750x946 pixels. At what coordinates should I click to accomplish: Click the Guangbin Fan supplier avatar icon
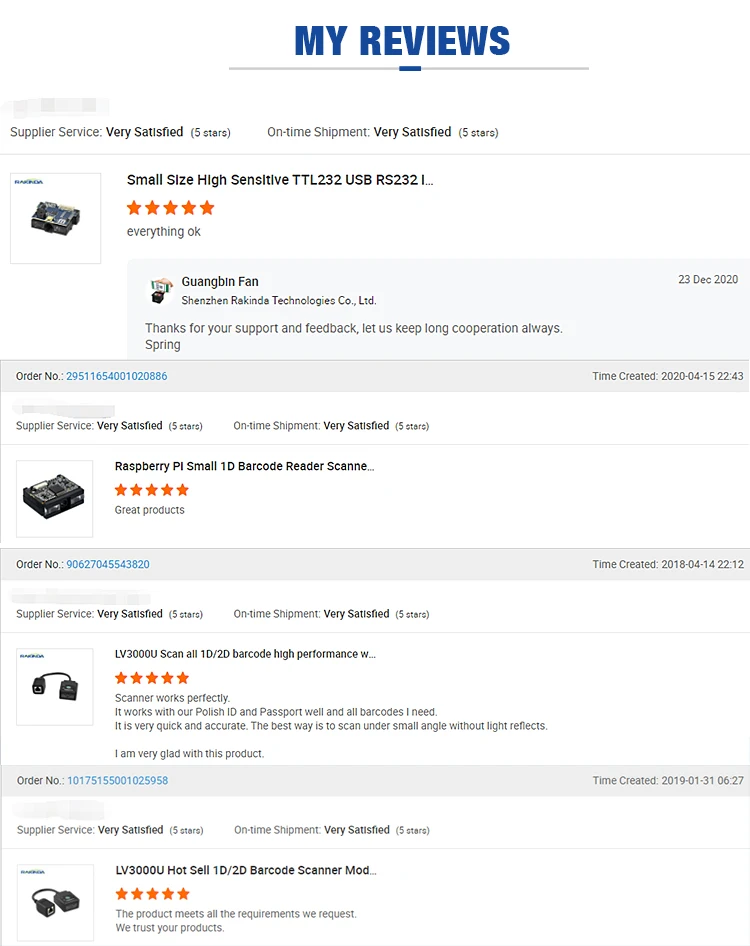tap(161, 291)
